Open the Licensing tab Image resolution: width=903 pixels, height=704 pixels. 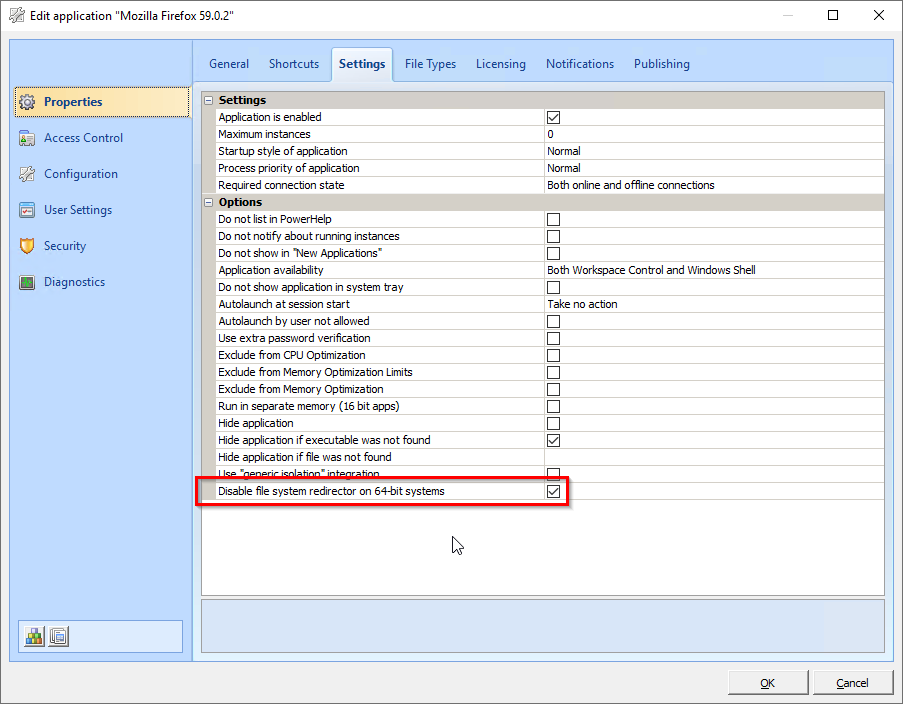coord(500,63)
